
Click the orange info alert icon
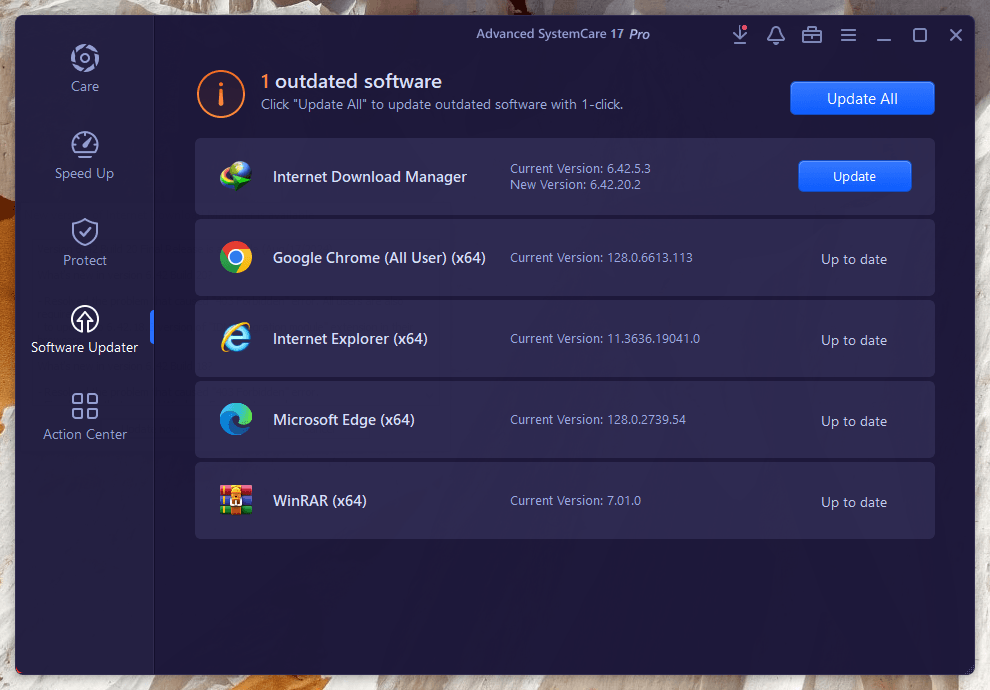point(221,92)
